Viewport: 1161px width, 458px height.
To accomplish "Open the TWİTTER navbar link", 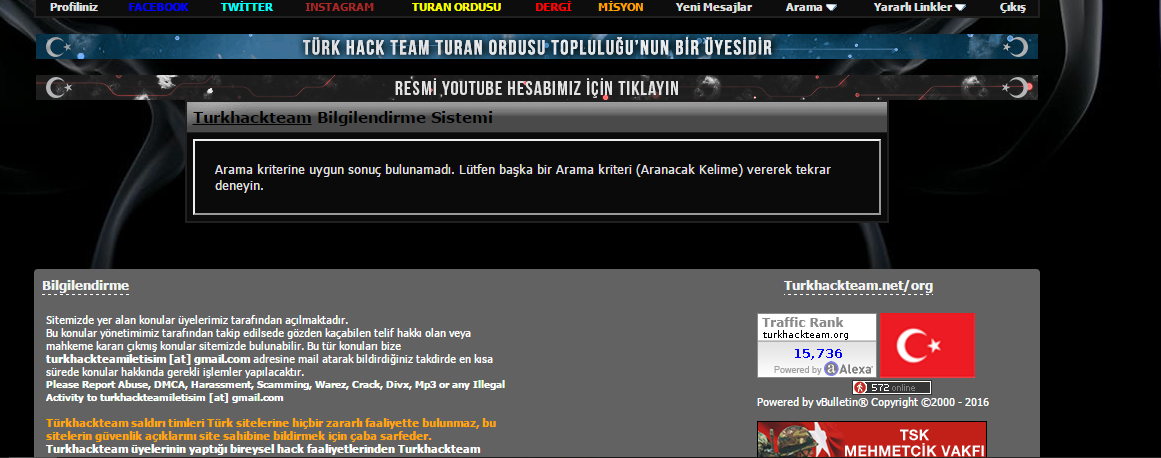I will coord(247,7).
